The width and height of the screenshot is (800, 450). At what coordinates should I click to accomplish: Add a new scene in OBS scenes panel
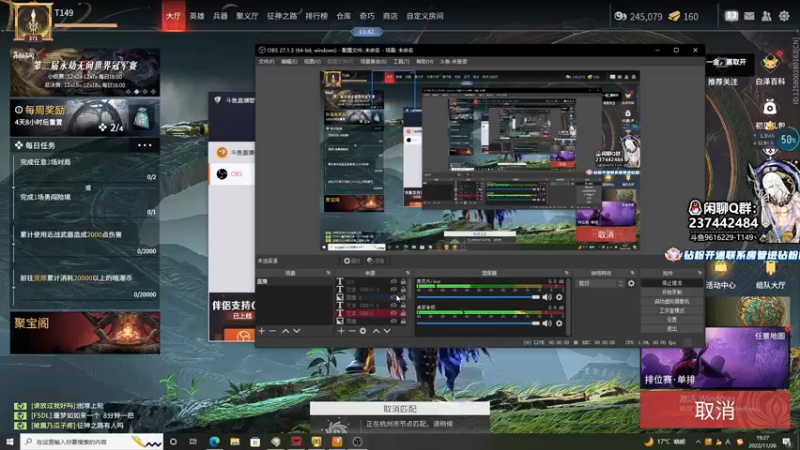click(262, 331)
